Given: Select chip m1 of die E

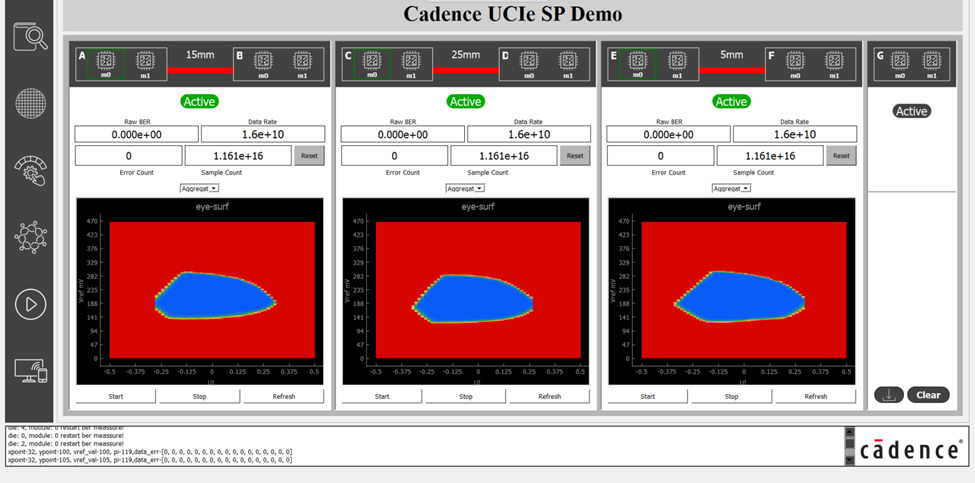Looking at the screenshot, I should tap(677, 64).
